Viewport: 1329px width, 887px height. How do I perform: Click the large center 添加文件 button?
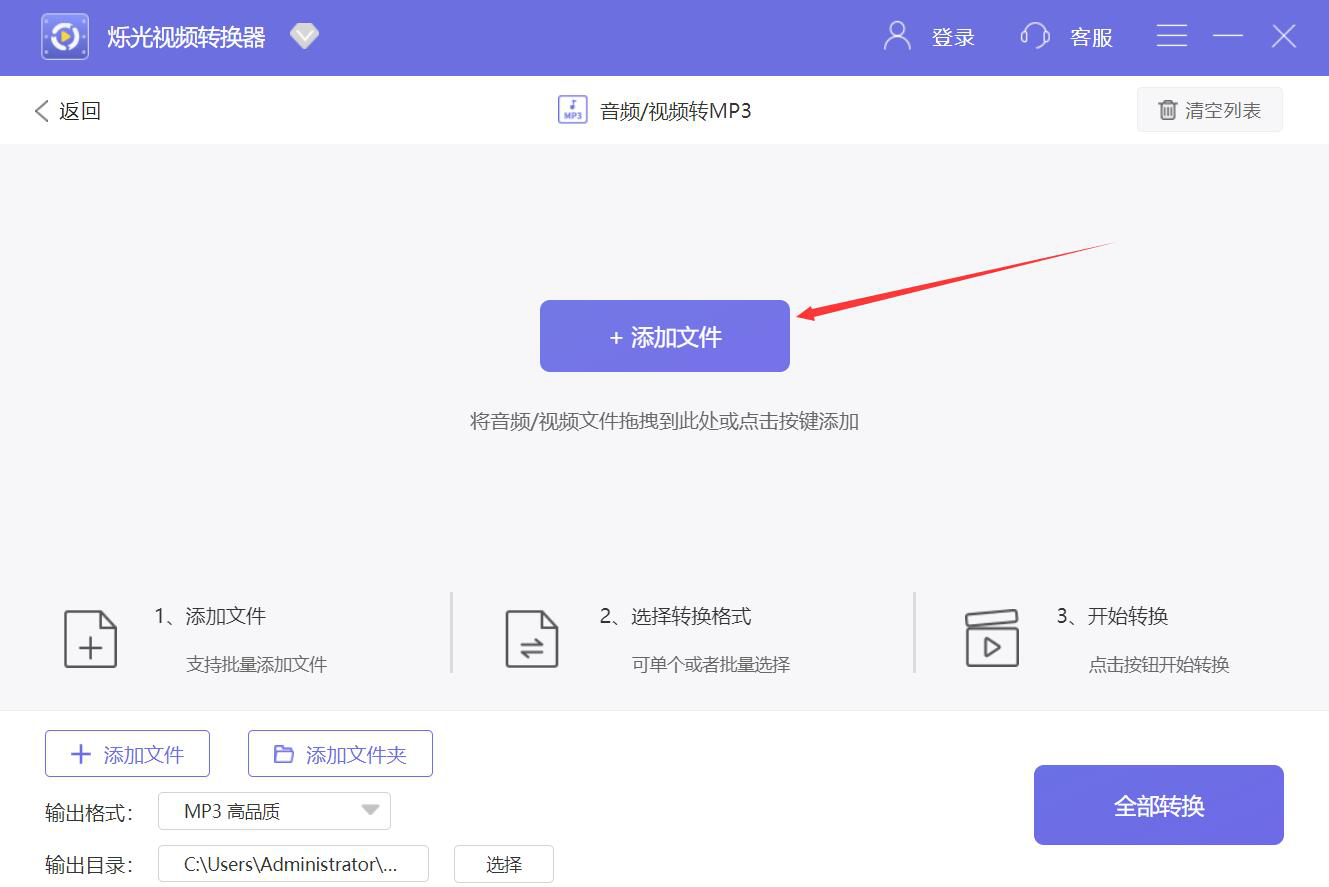665,336
